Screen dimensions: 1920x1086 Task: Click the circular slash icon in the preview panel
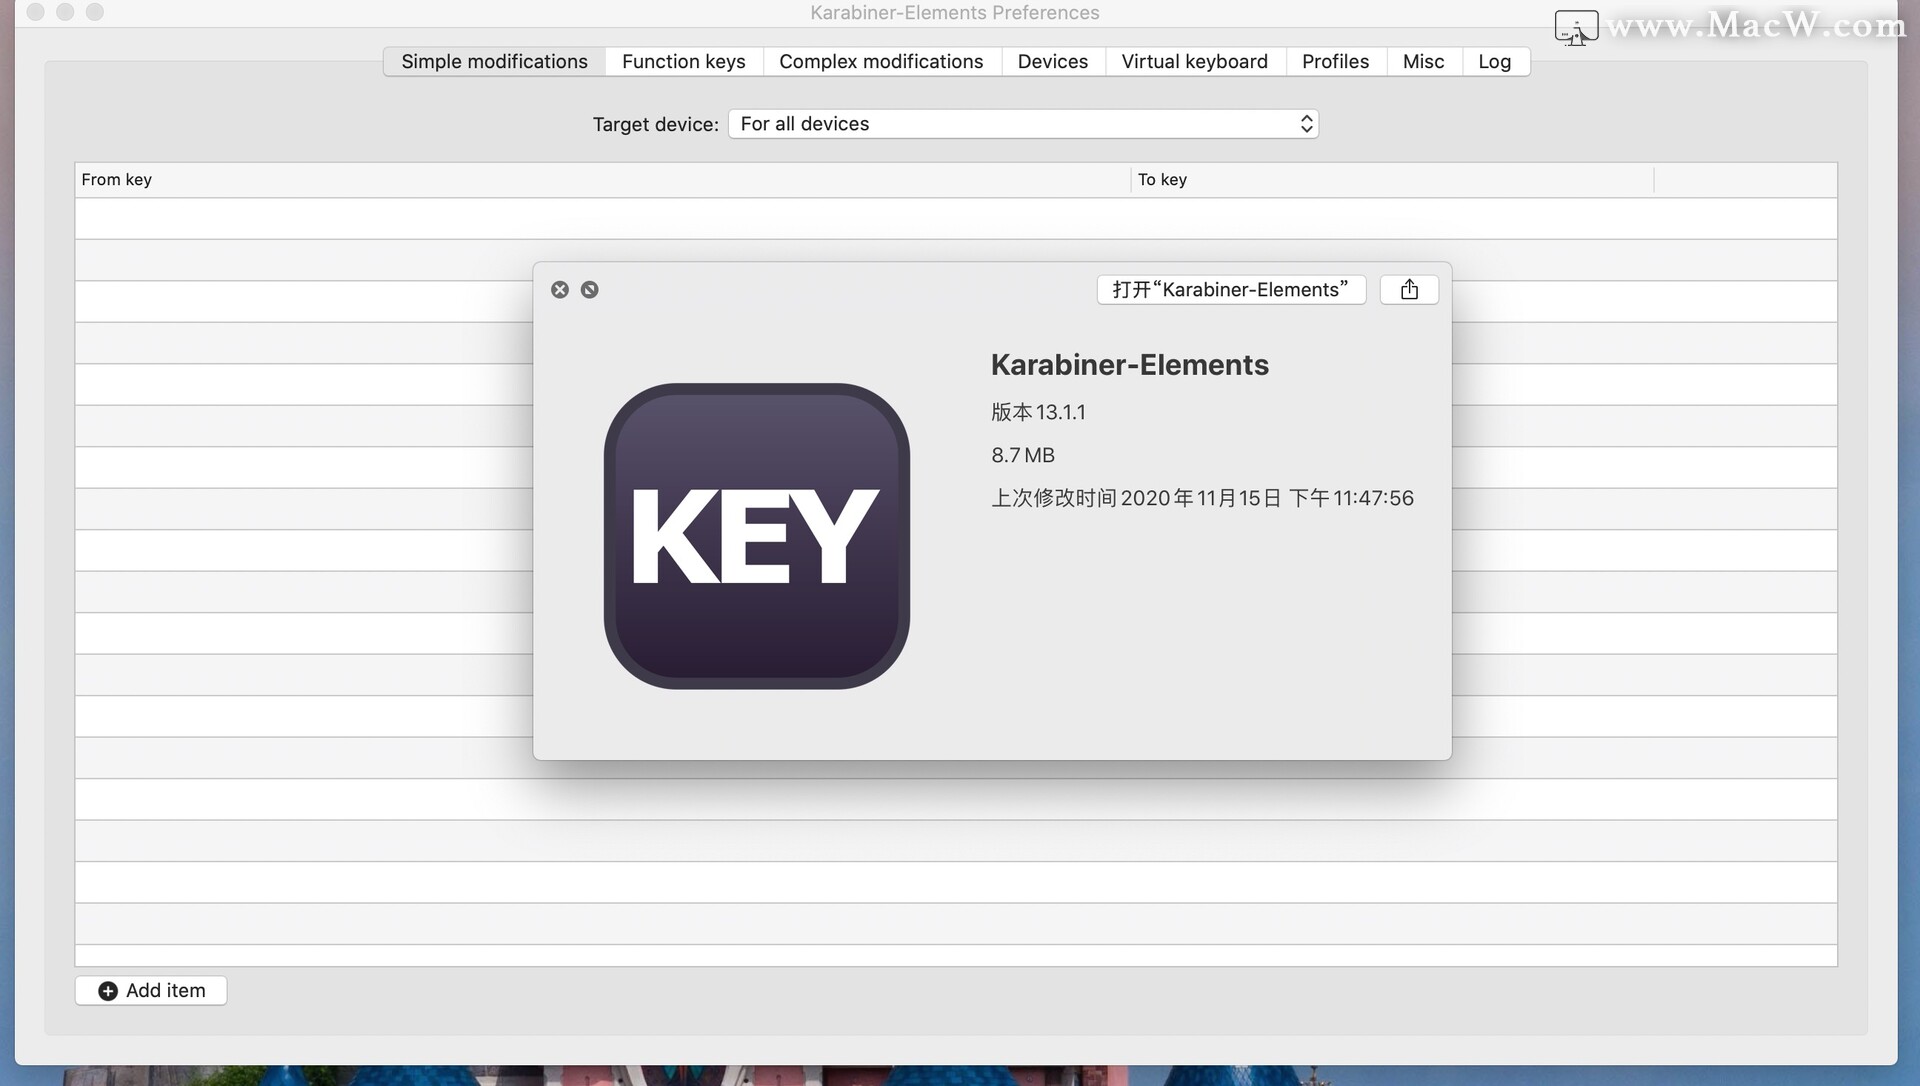point(590,290)
